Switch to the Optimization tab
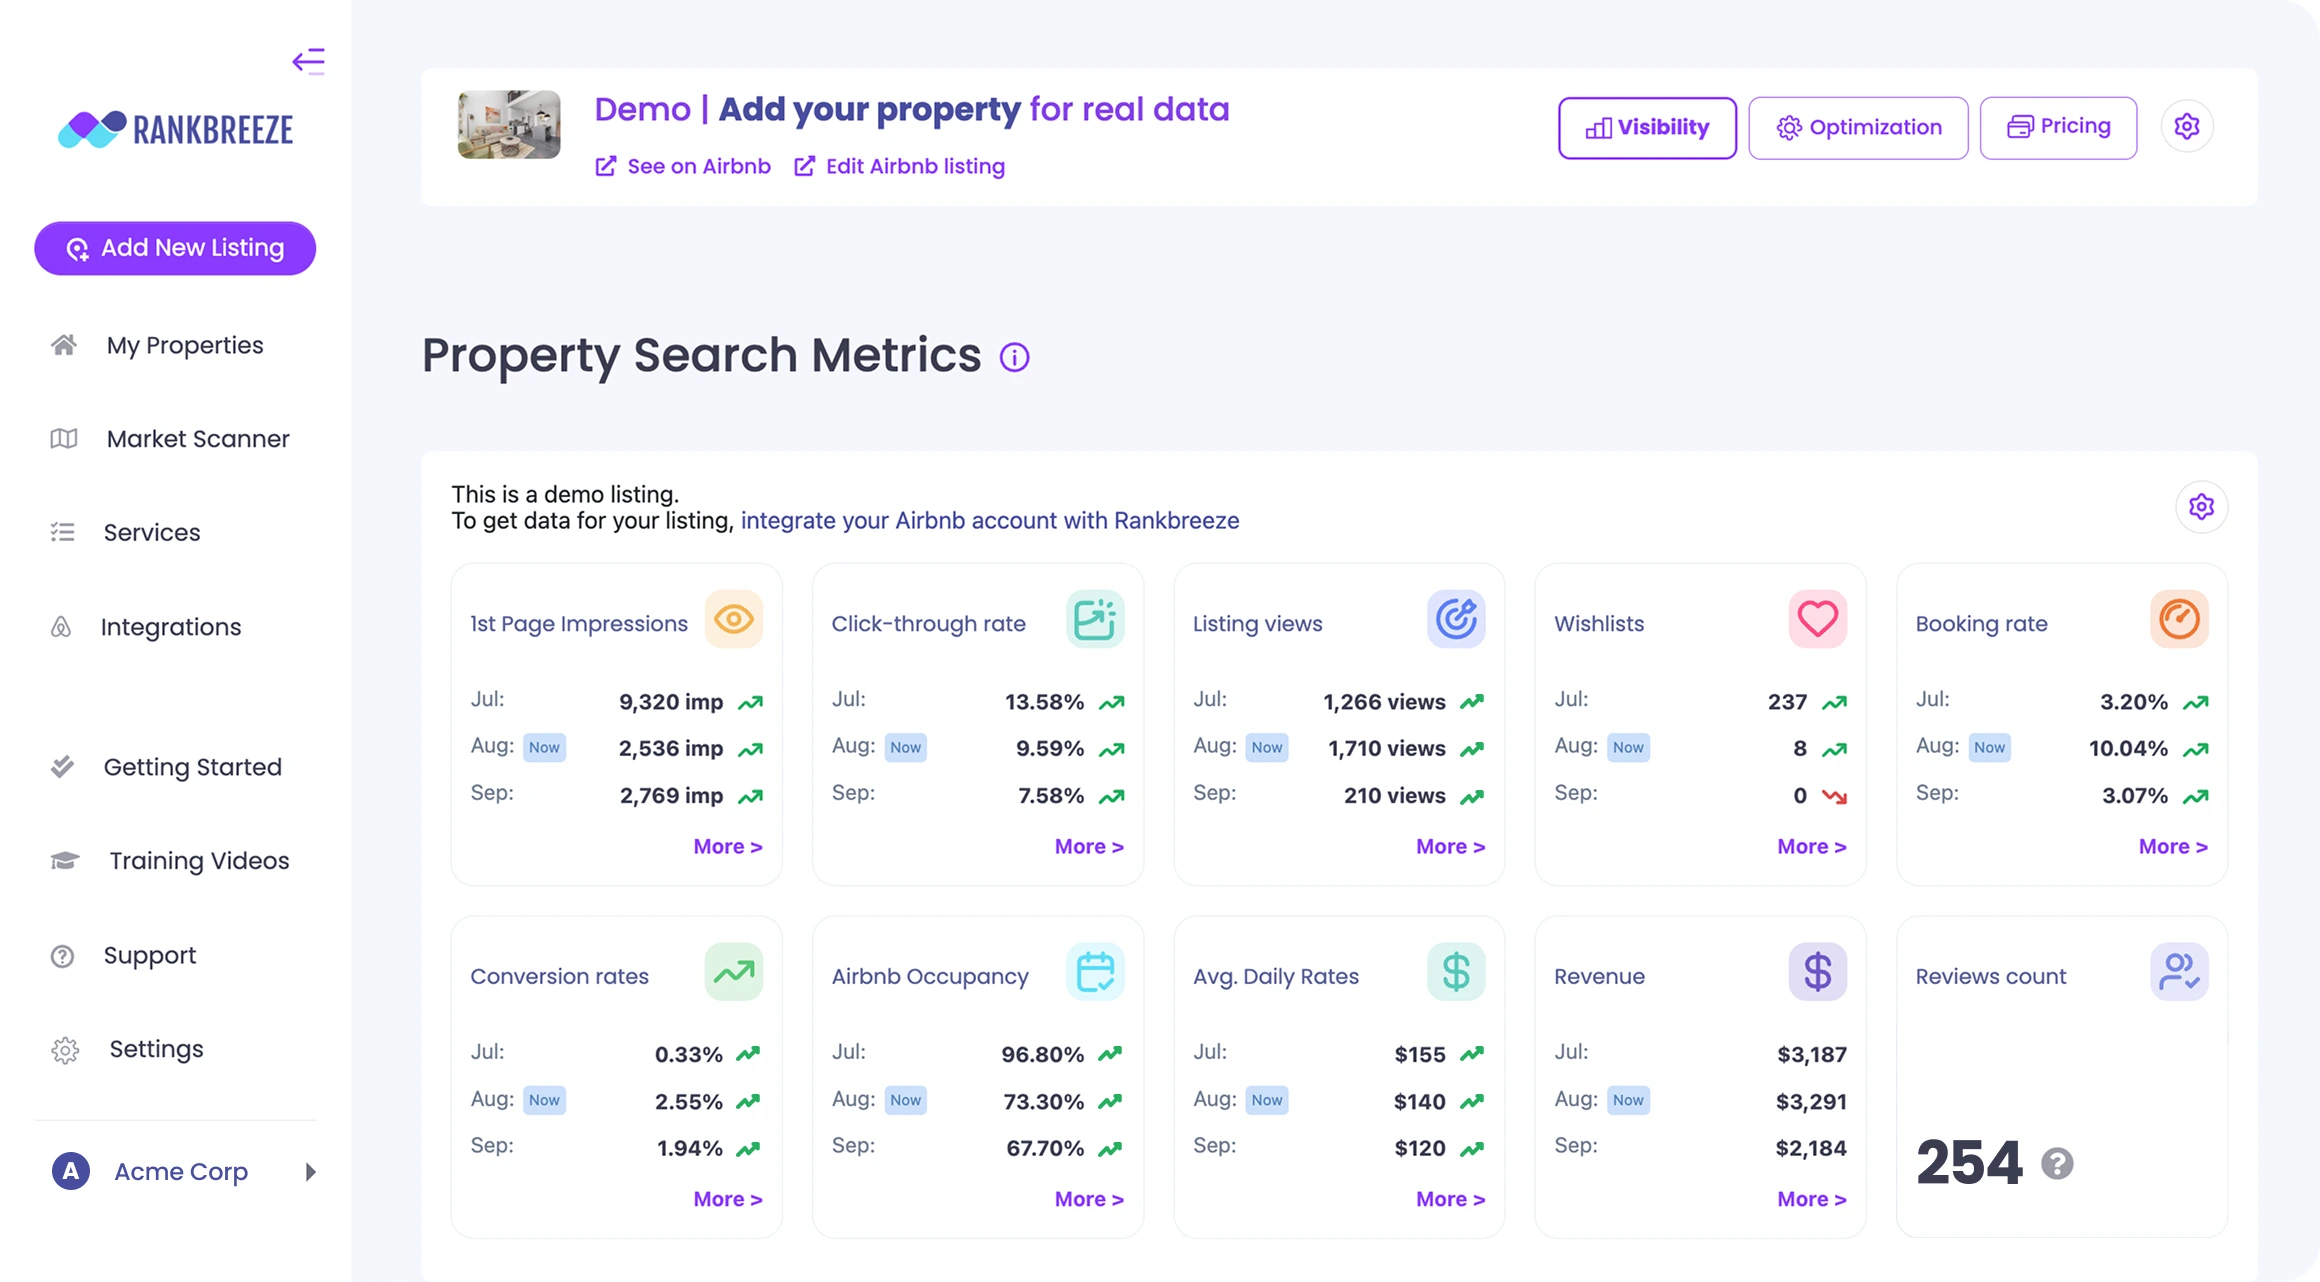 (1858, 128)
